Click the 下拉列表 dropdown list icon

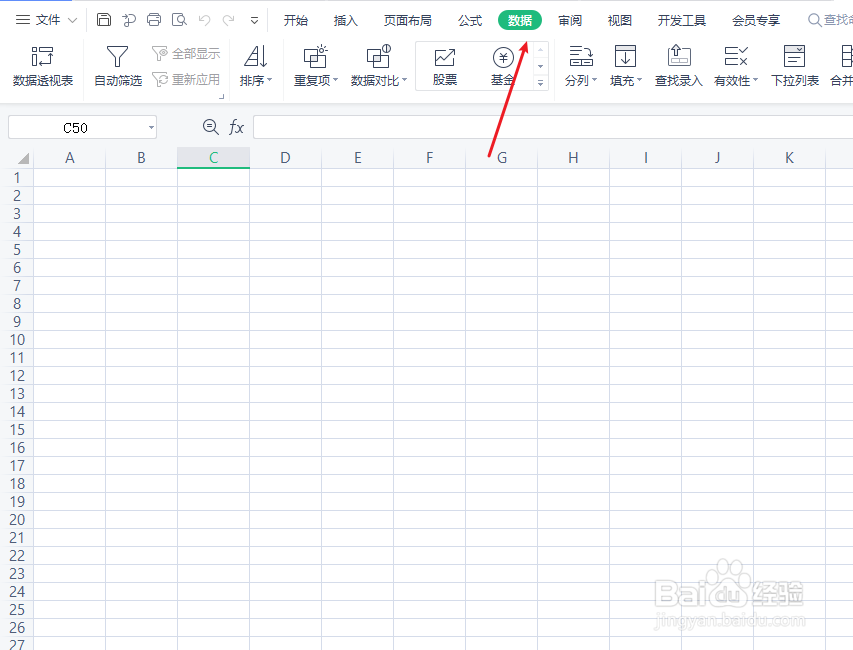[x=794, y=66]
